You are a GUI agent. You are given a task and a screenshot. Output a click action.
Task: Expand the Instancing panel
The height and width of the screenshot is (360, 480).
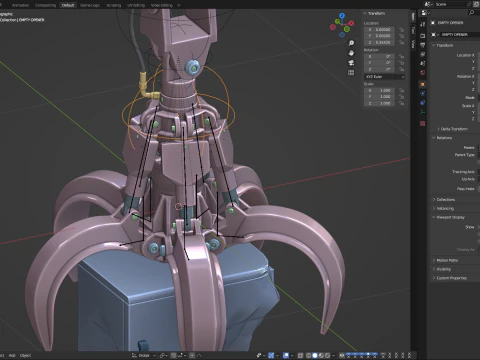(x=445, y=209)
